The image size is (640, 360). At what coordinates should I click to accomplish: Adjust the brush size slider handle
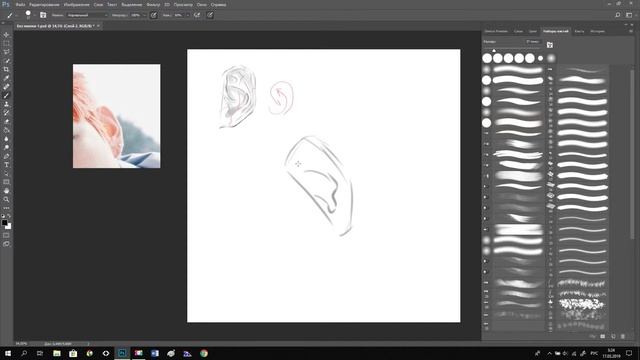click(494, 51)
